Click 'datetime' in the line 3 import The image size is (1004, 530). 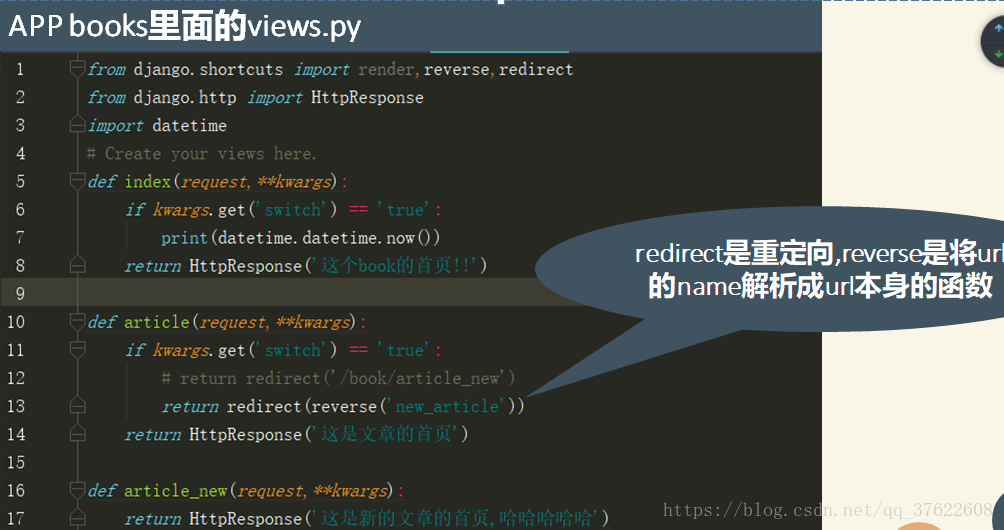(x=190, y=125)
